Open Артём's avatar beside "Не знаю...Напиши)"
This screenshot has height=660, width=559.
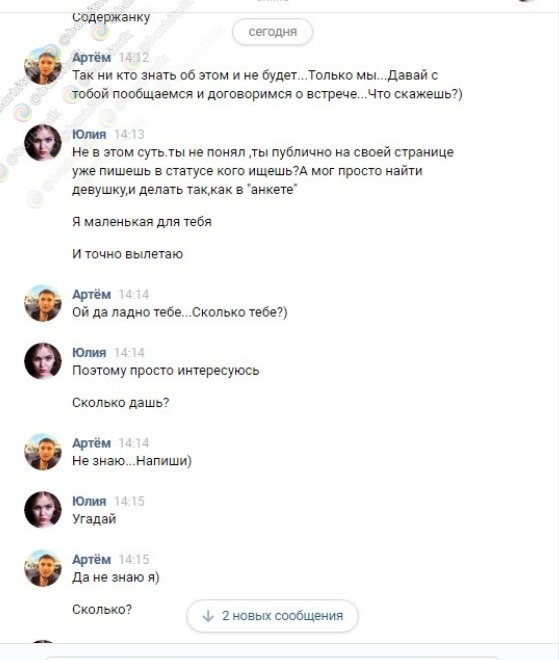coord(43,452)
